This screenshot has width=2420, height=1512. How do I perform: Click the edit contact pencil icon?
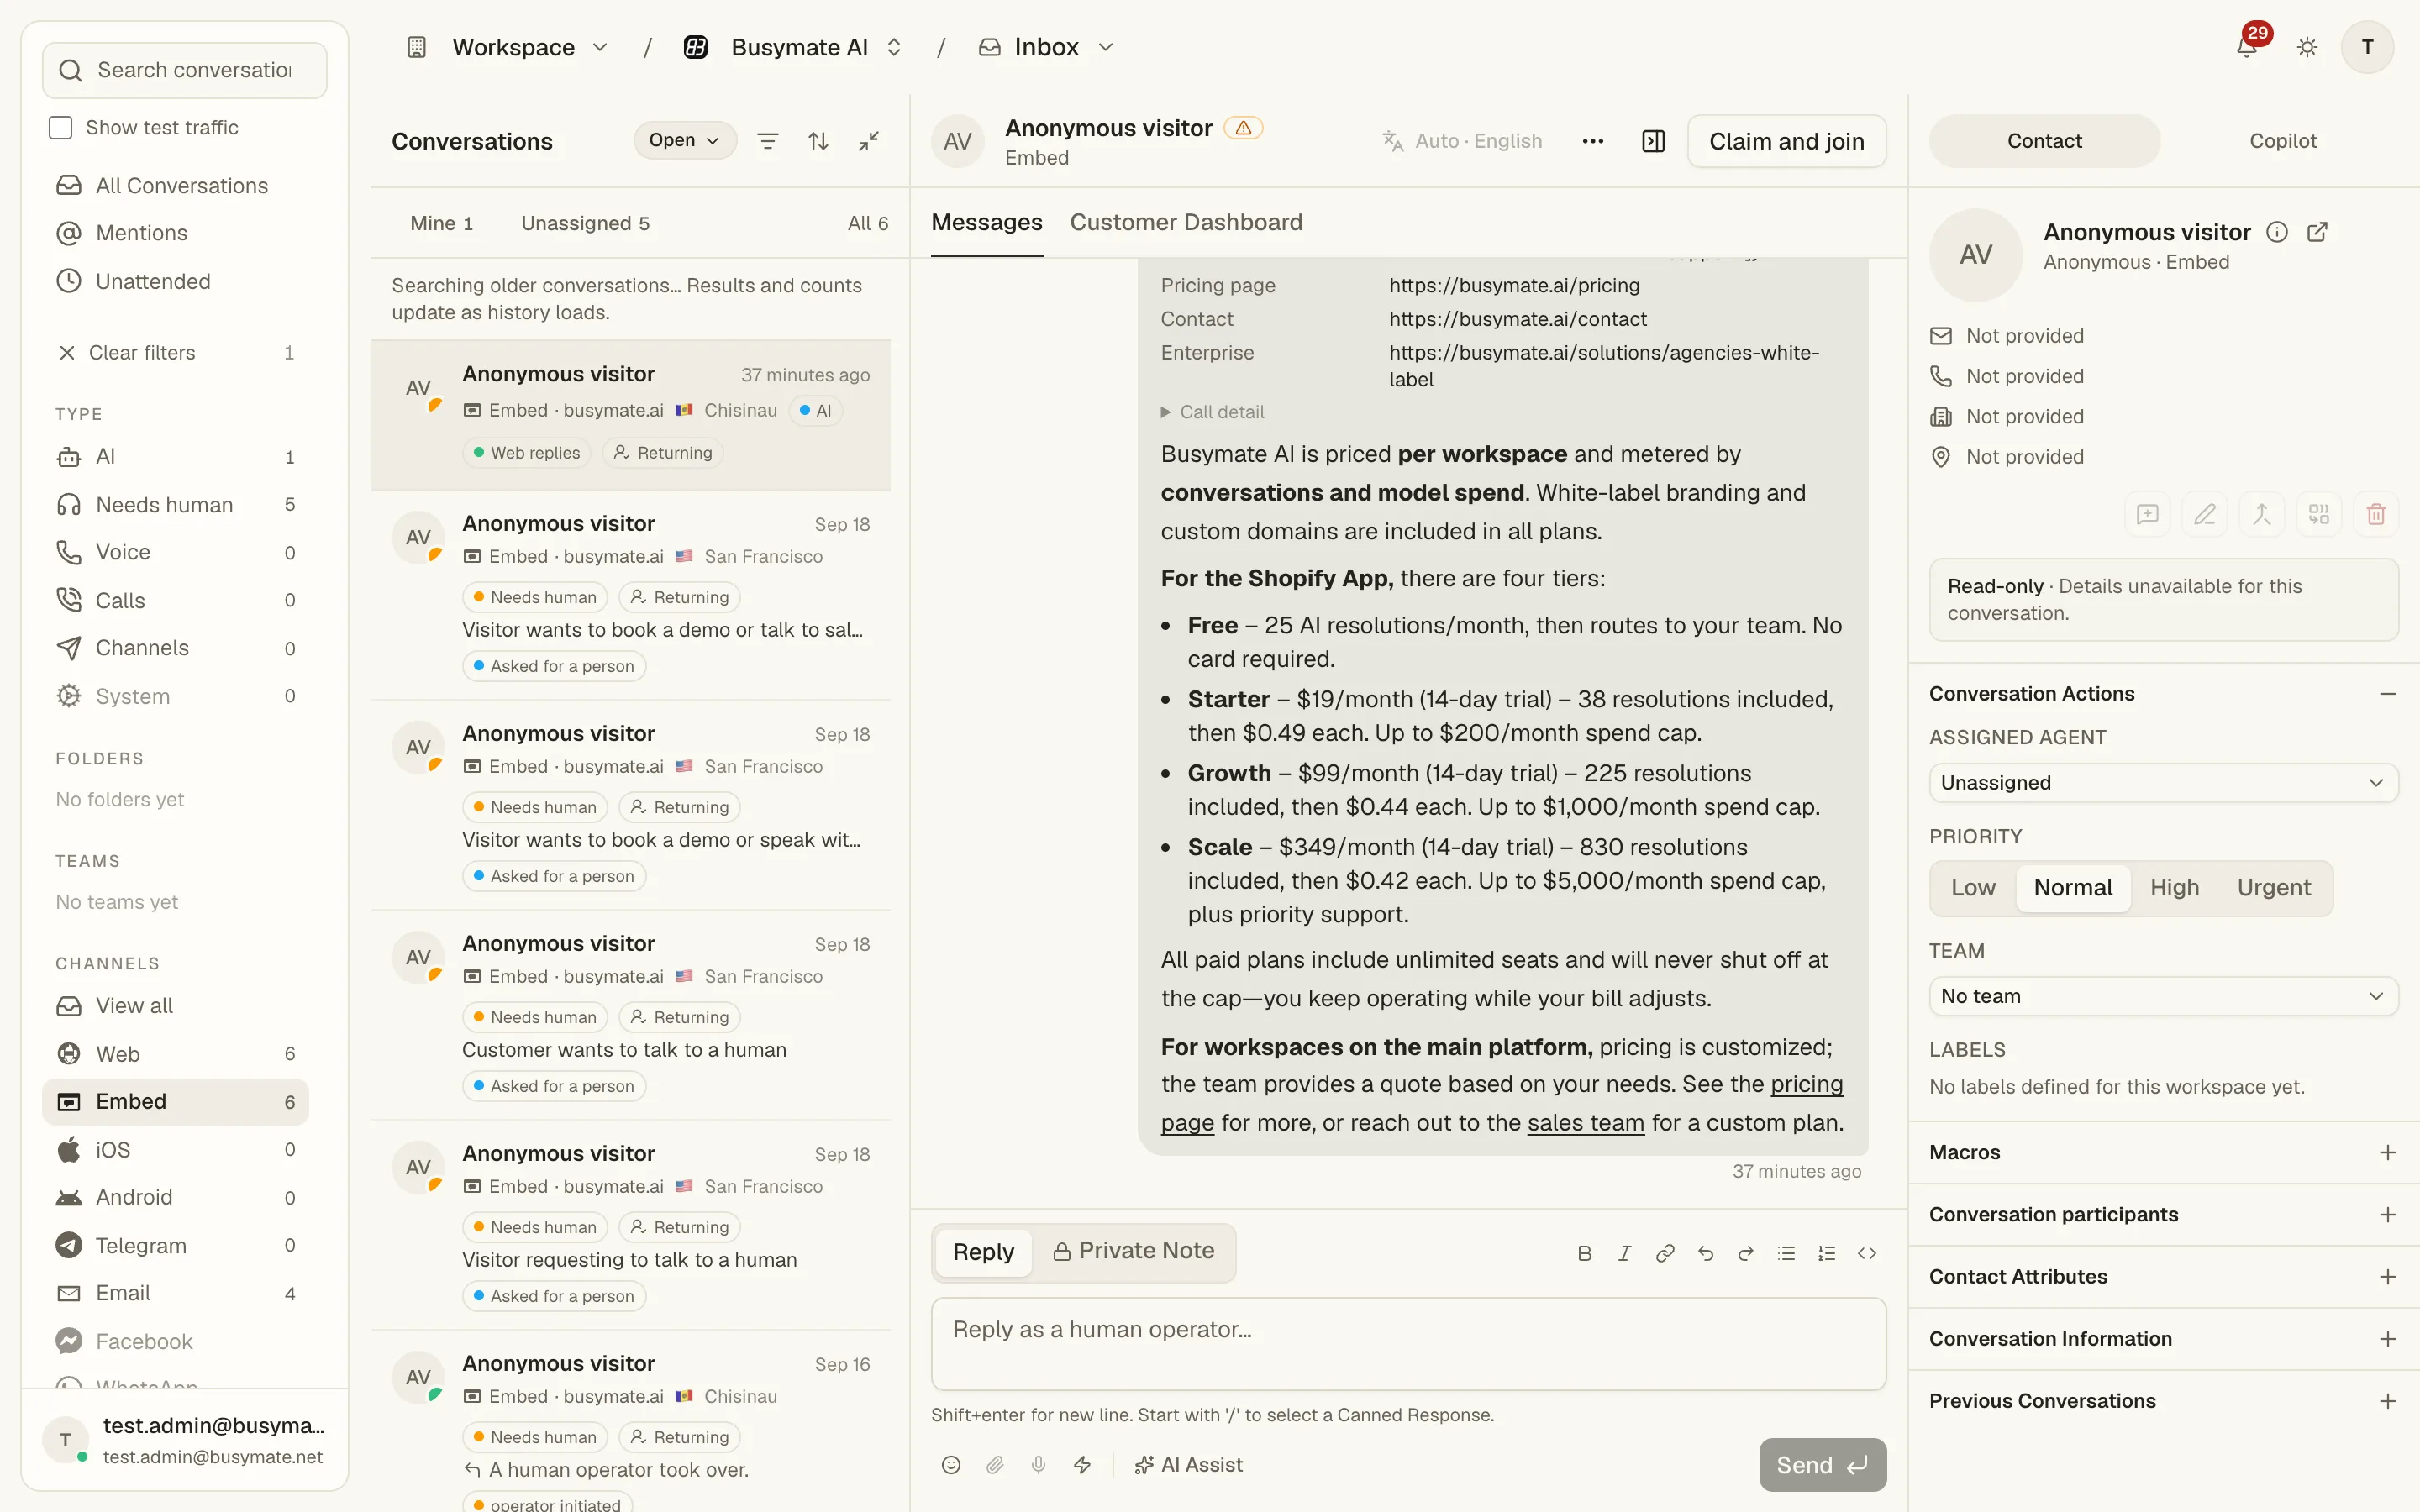point(2204,514)
